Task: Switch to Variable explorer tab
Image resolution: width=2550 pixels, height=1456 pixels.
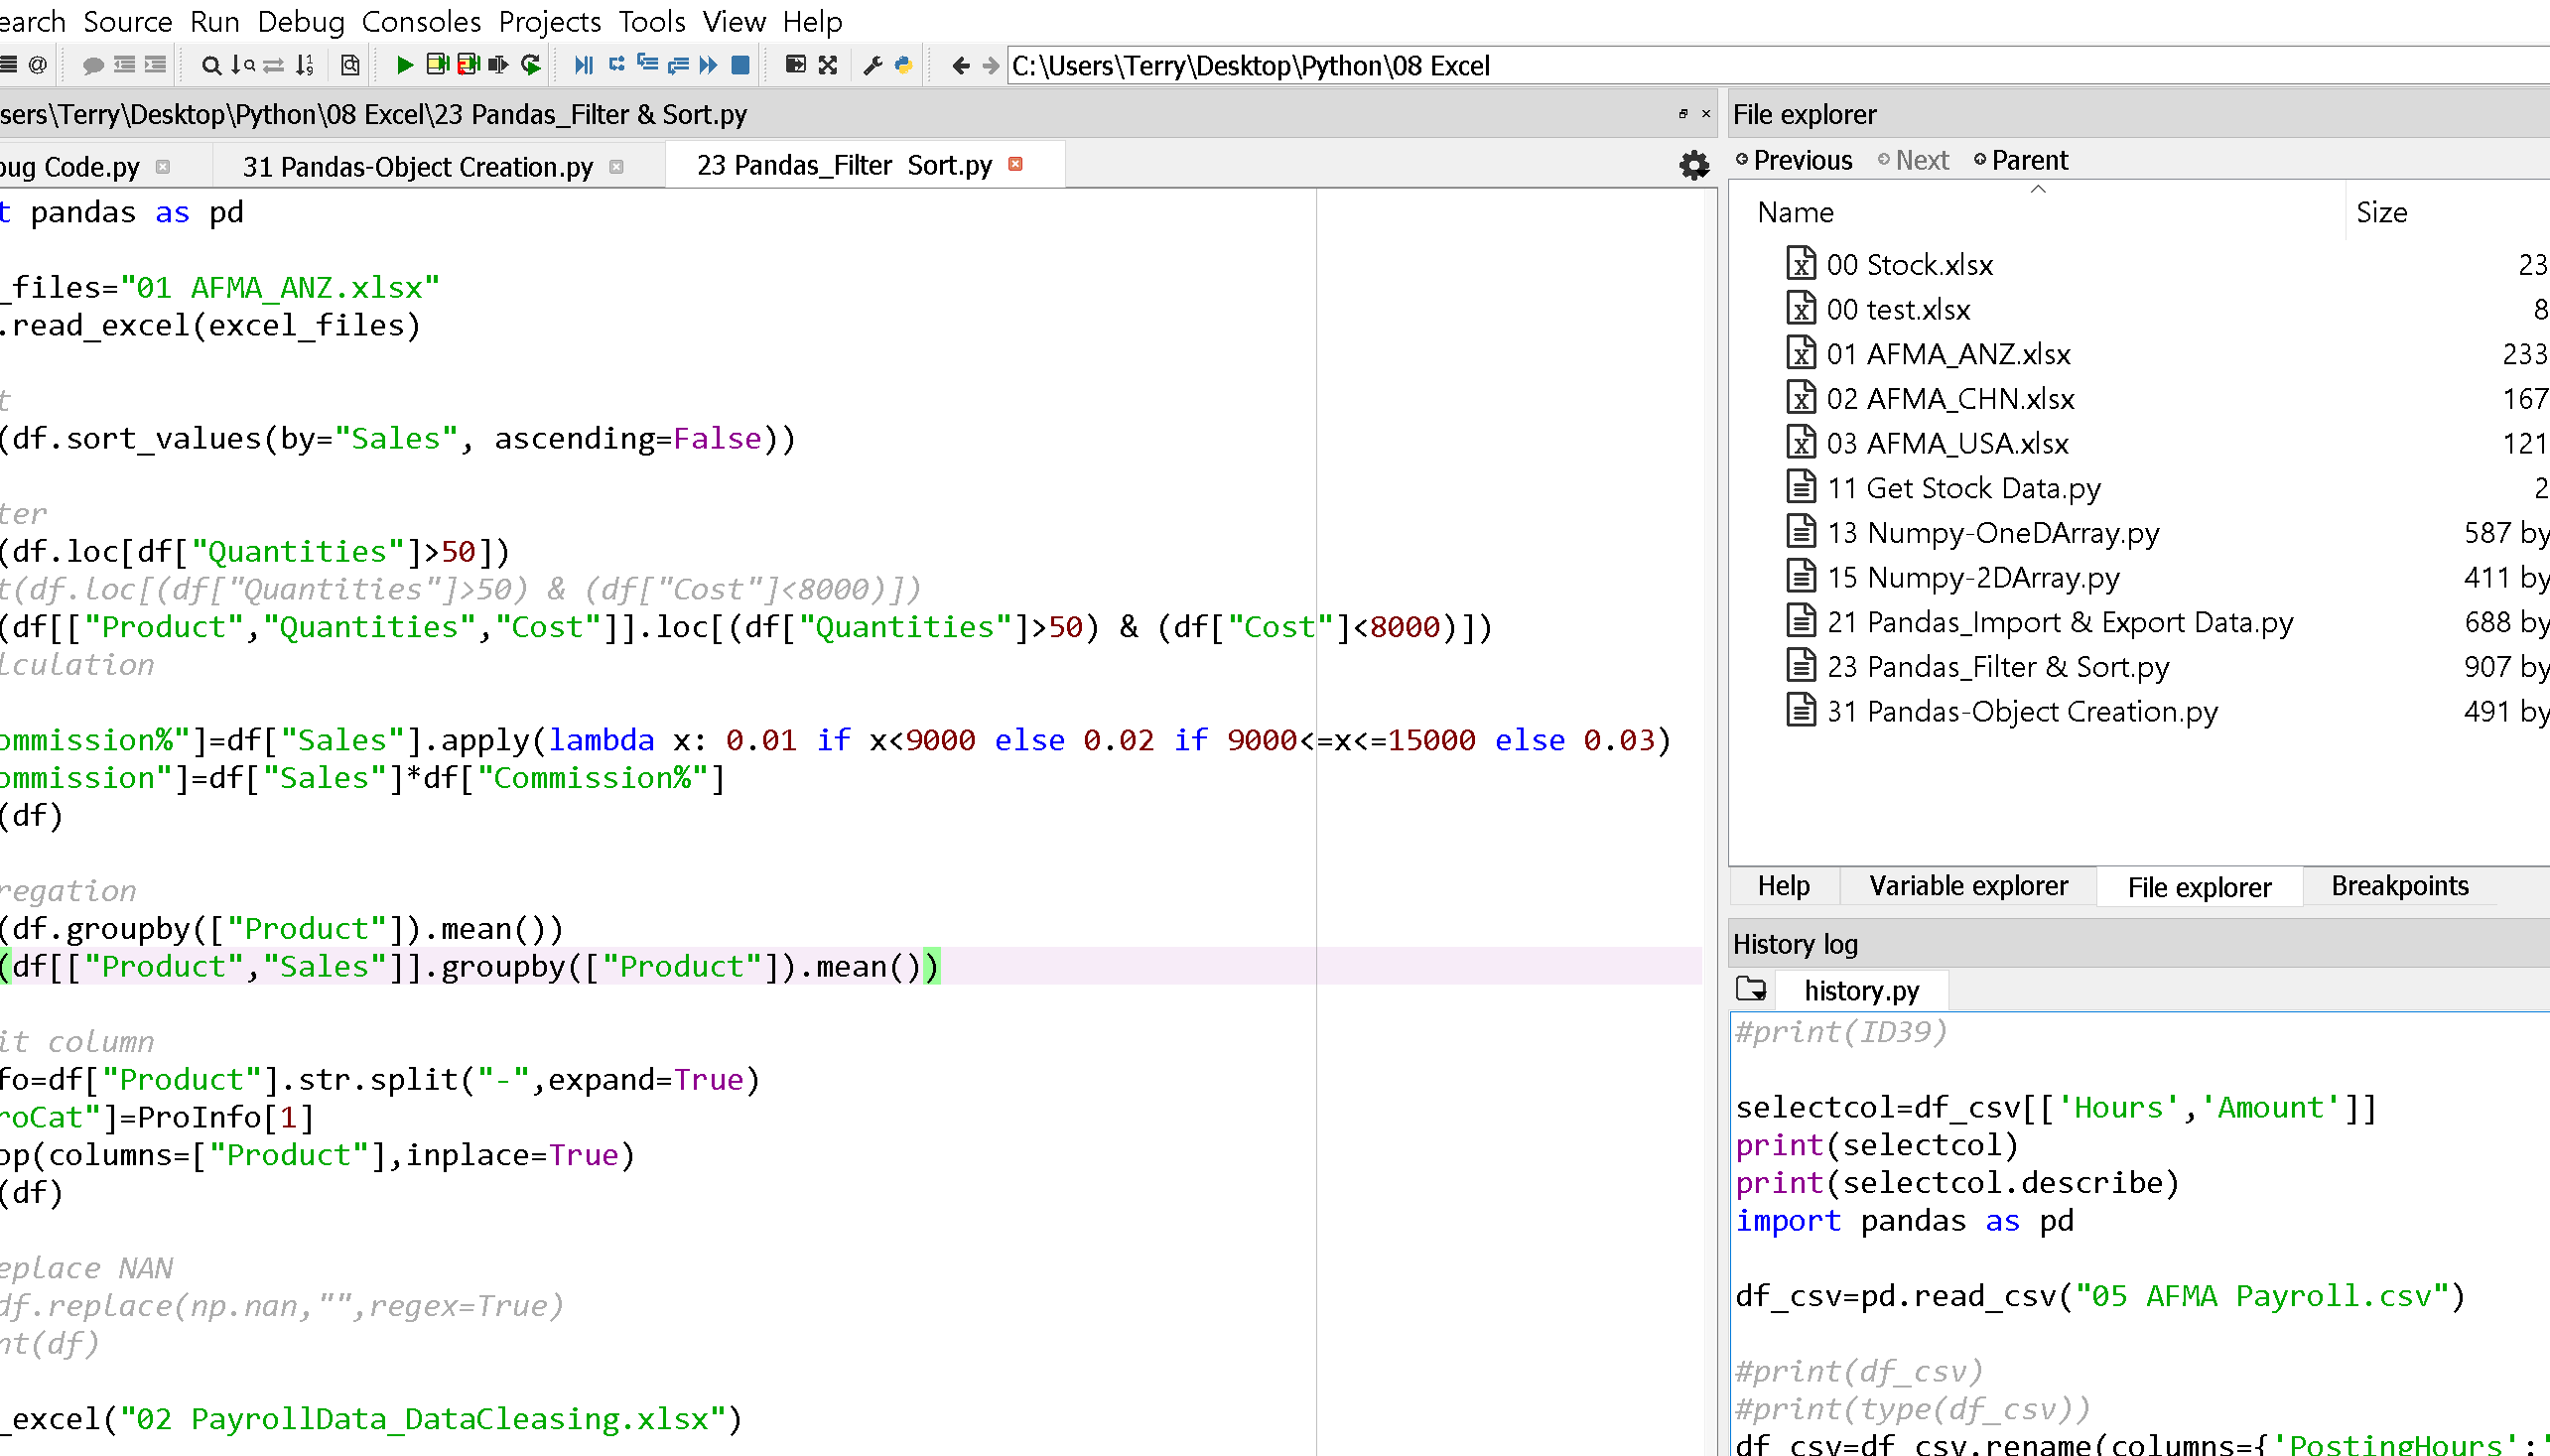Action: [1967, 886]
